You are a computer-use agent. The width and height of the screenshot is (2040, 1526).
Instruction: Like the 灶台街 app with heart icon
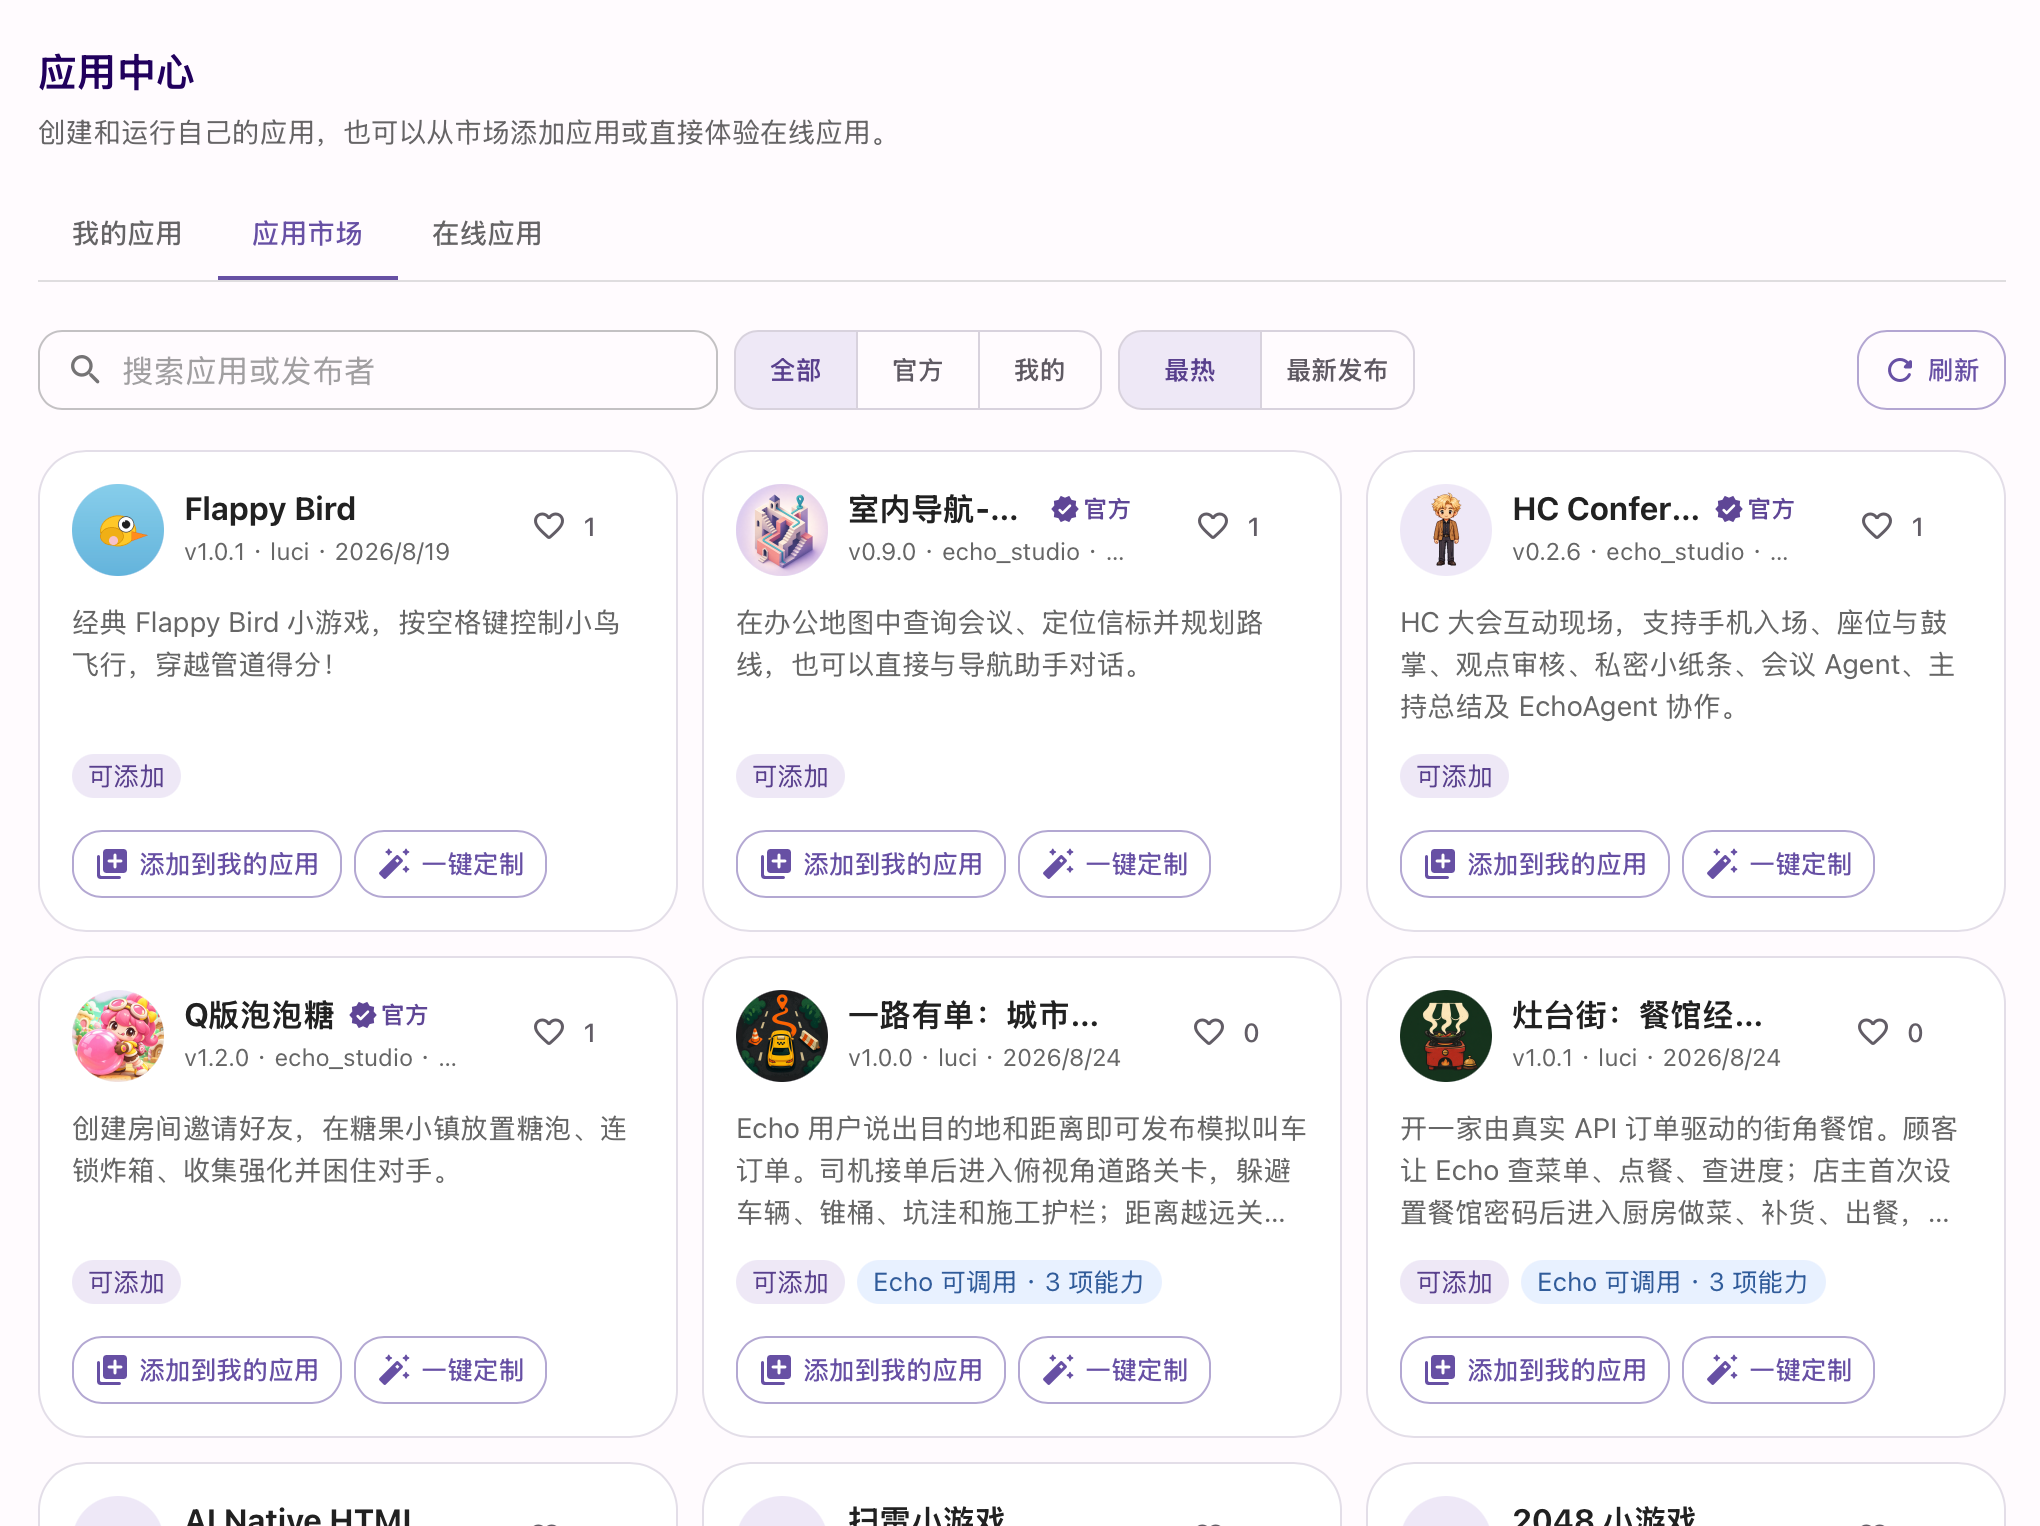pyautogui.click(x=1873, y=1032)
